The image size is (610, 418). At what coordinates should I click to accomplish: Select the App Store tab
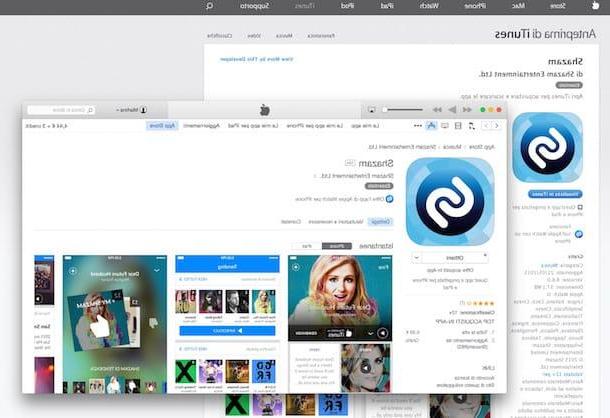[163, 126]
